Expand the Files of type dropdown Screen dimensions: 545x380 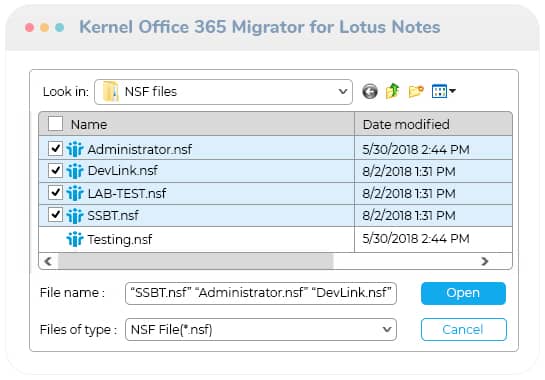(x=387, y=329)
